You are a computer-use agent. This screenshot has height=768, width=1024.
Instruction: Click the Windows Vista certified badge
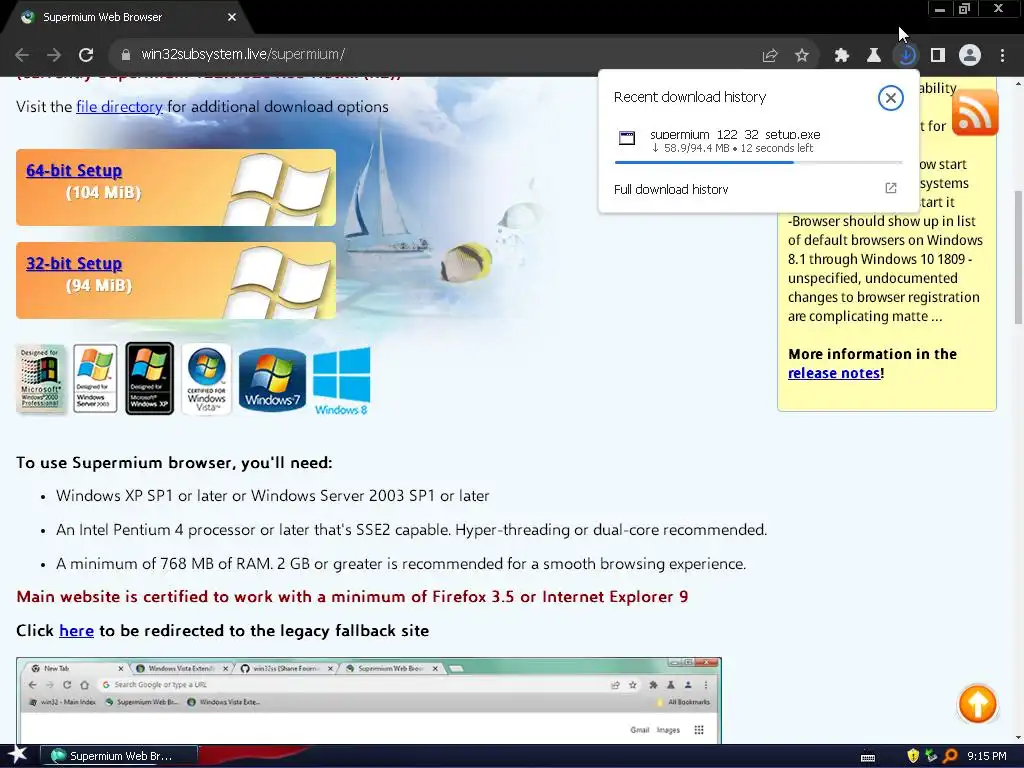pyautogui.click(x=206, y=379)
